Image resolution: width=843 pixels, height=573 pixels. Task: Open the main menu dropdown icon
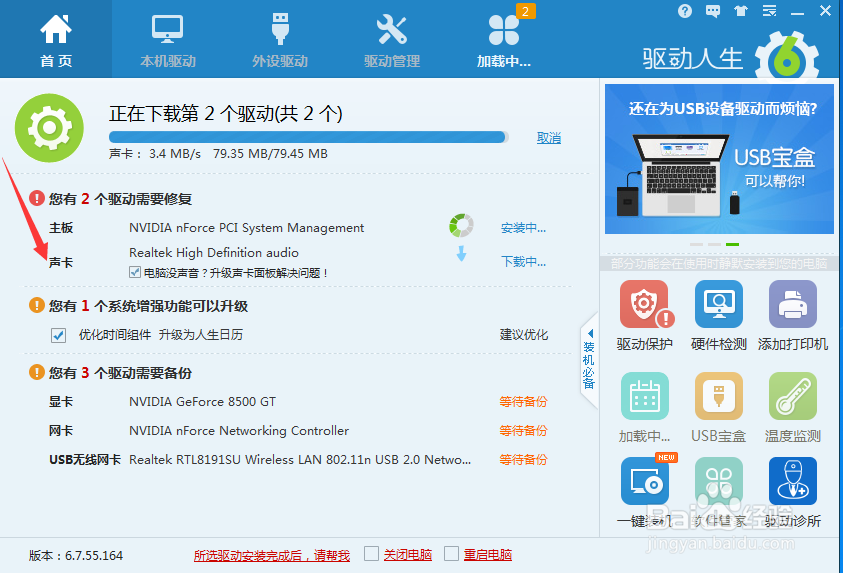pyautogui.click(x=769, y=11)
